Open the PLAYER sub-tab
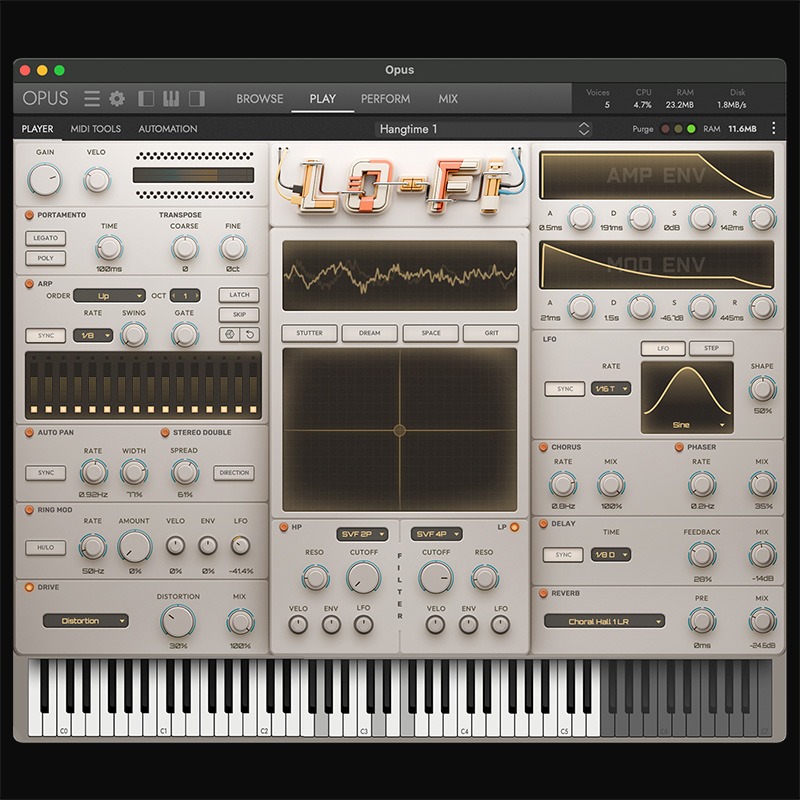The height and width of the screenshot is (800, 800). [x=37, y=129]
